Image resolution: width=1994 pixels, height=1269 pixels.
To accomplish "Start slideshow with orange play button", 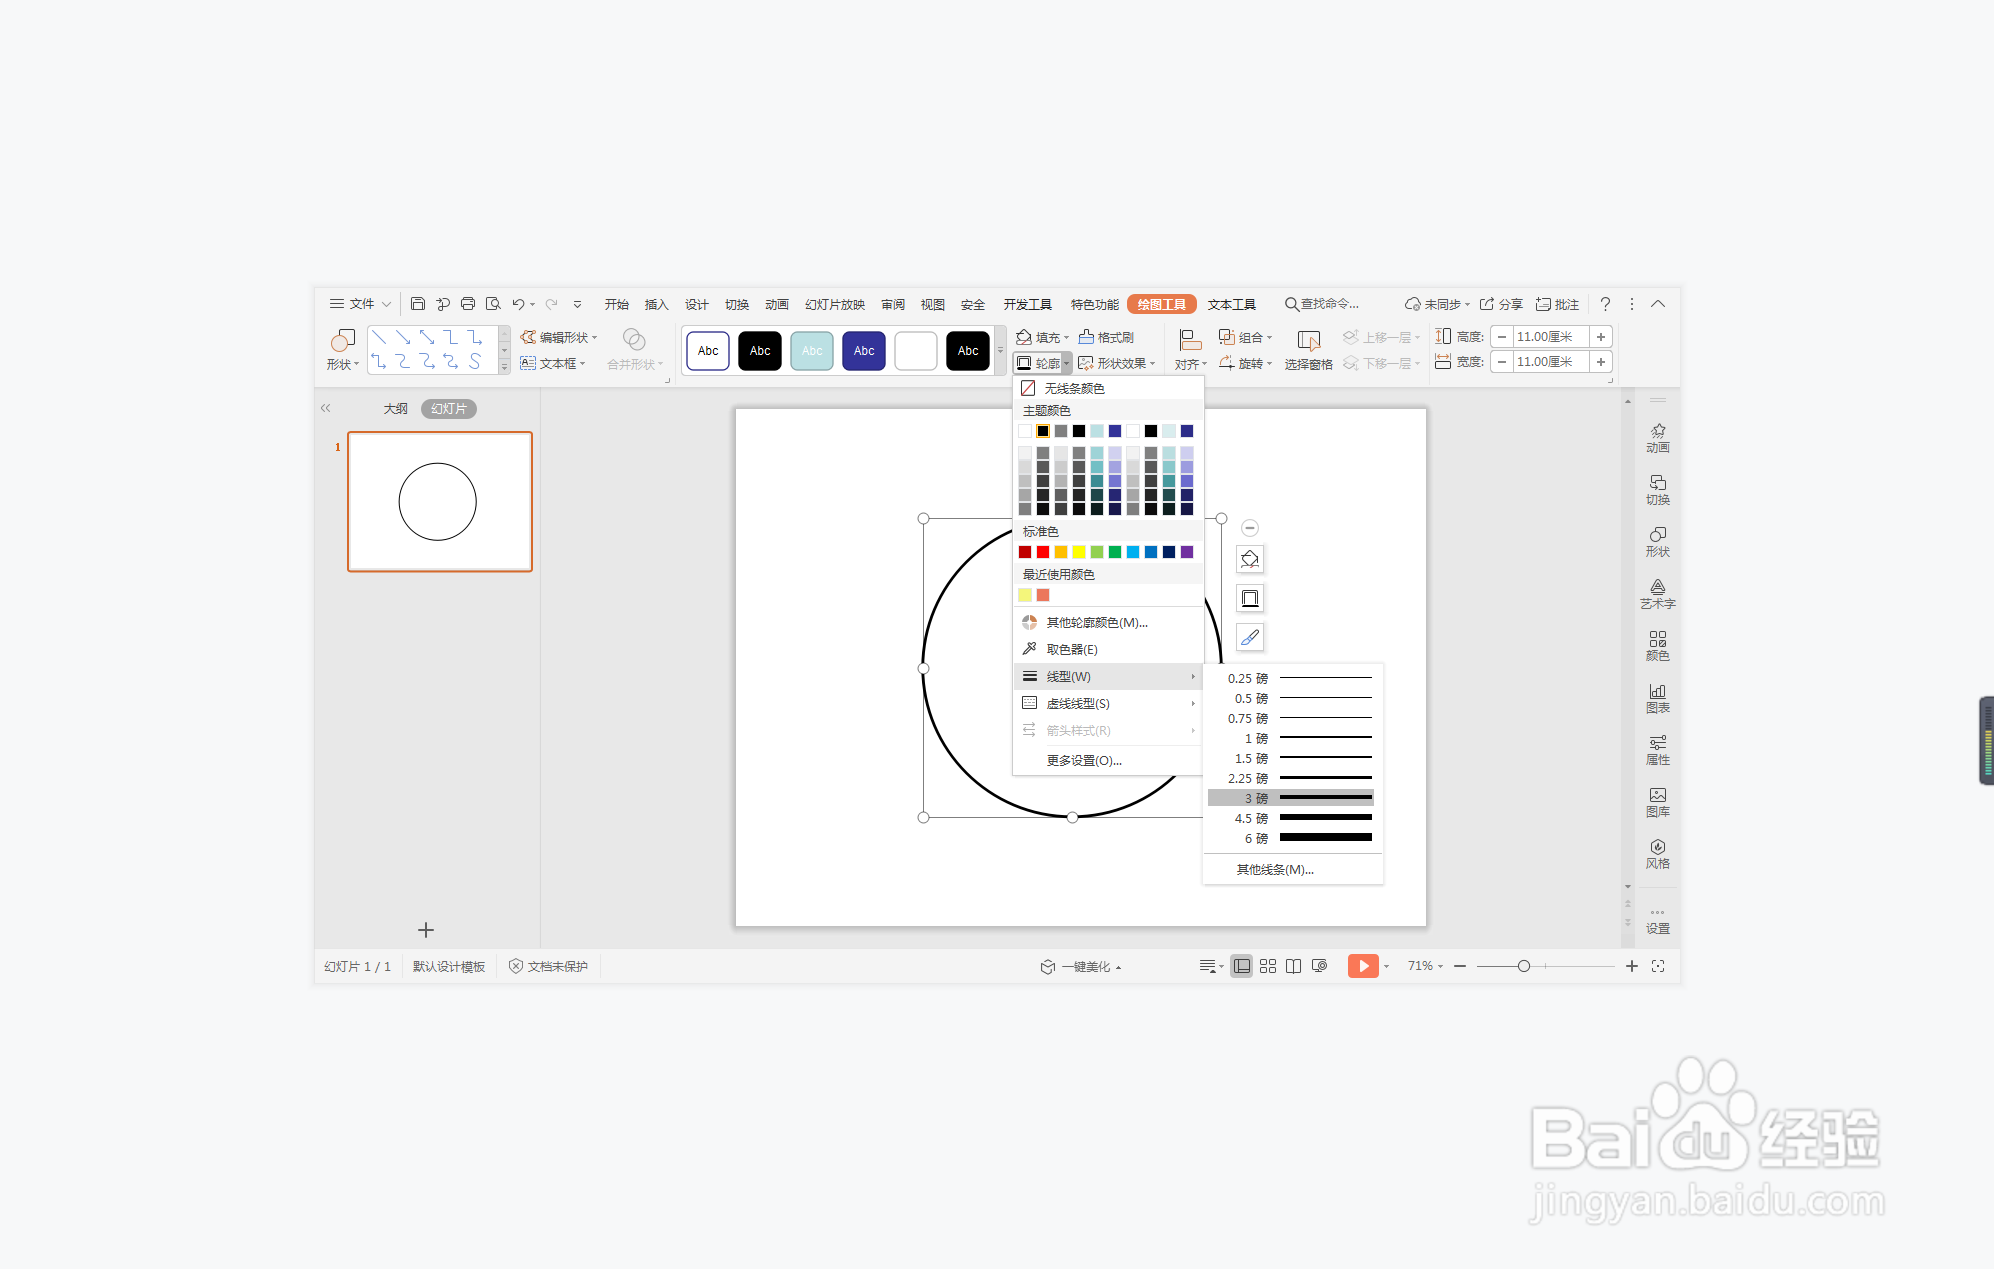I will 1362,966.
